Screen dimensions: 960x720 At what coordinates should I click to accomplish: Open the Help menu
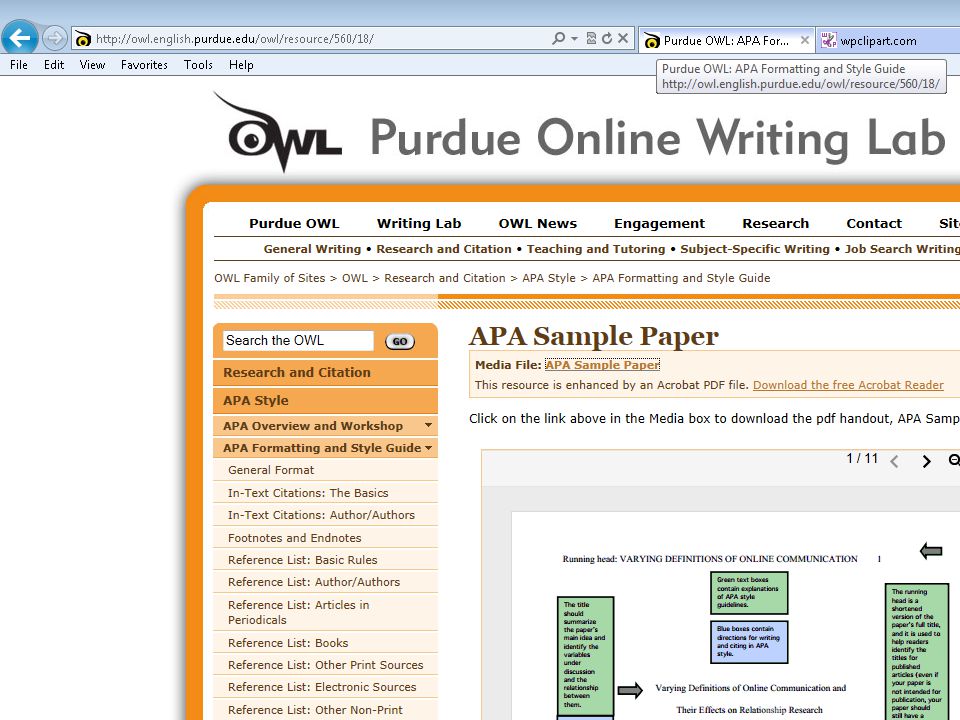click(x=241, y=65)
